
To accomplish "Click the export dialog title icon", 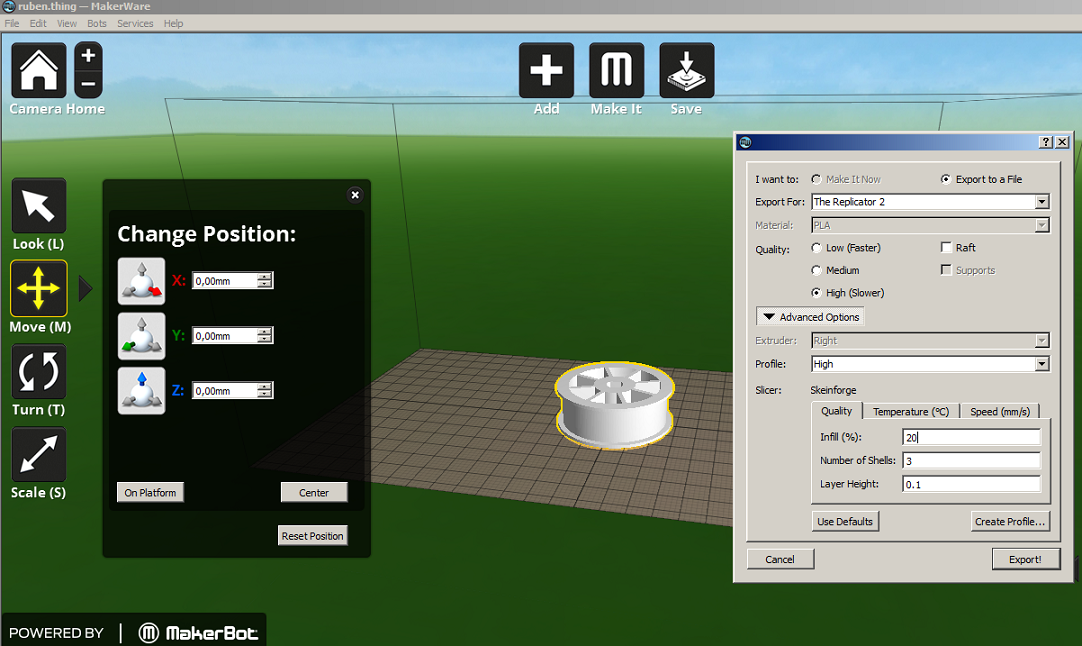I will point(745,142).
